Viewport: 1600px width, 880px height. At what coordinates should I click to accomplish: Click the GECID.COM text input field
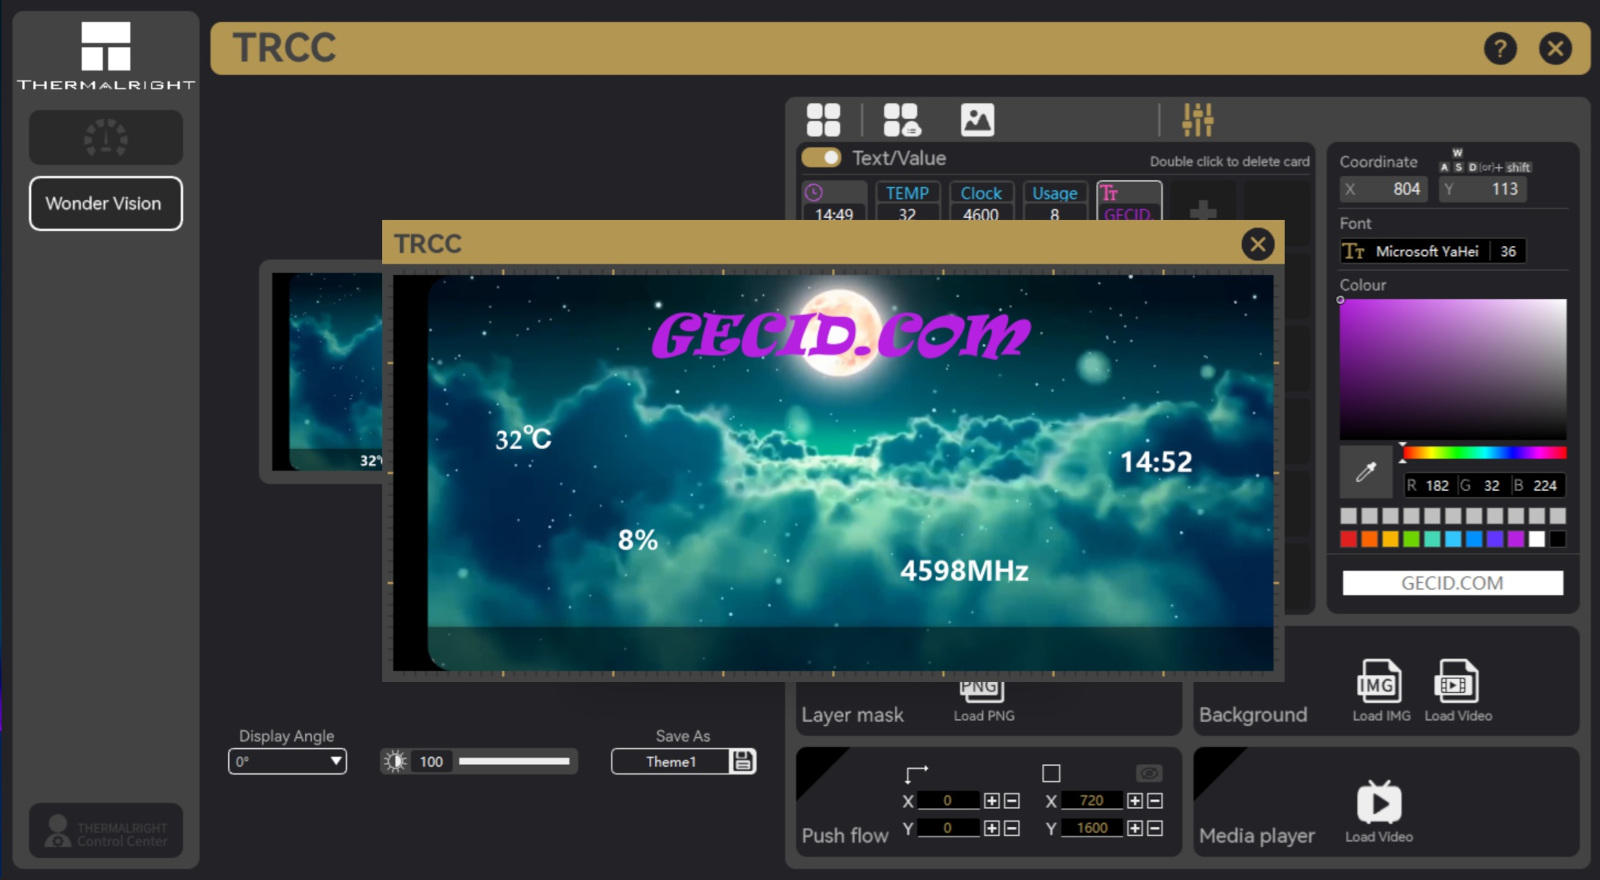1452,583
